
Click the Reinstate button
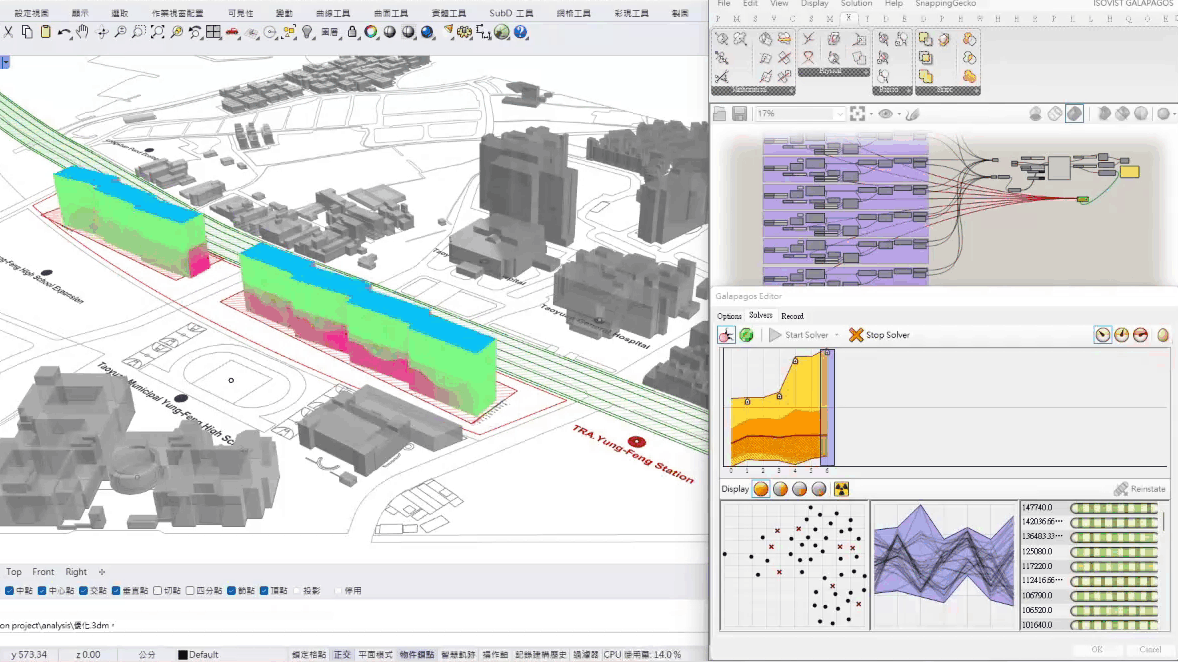point(1140,489)
